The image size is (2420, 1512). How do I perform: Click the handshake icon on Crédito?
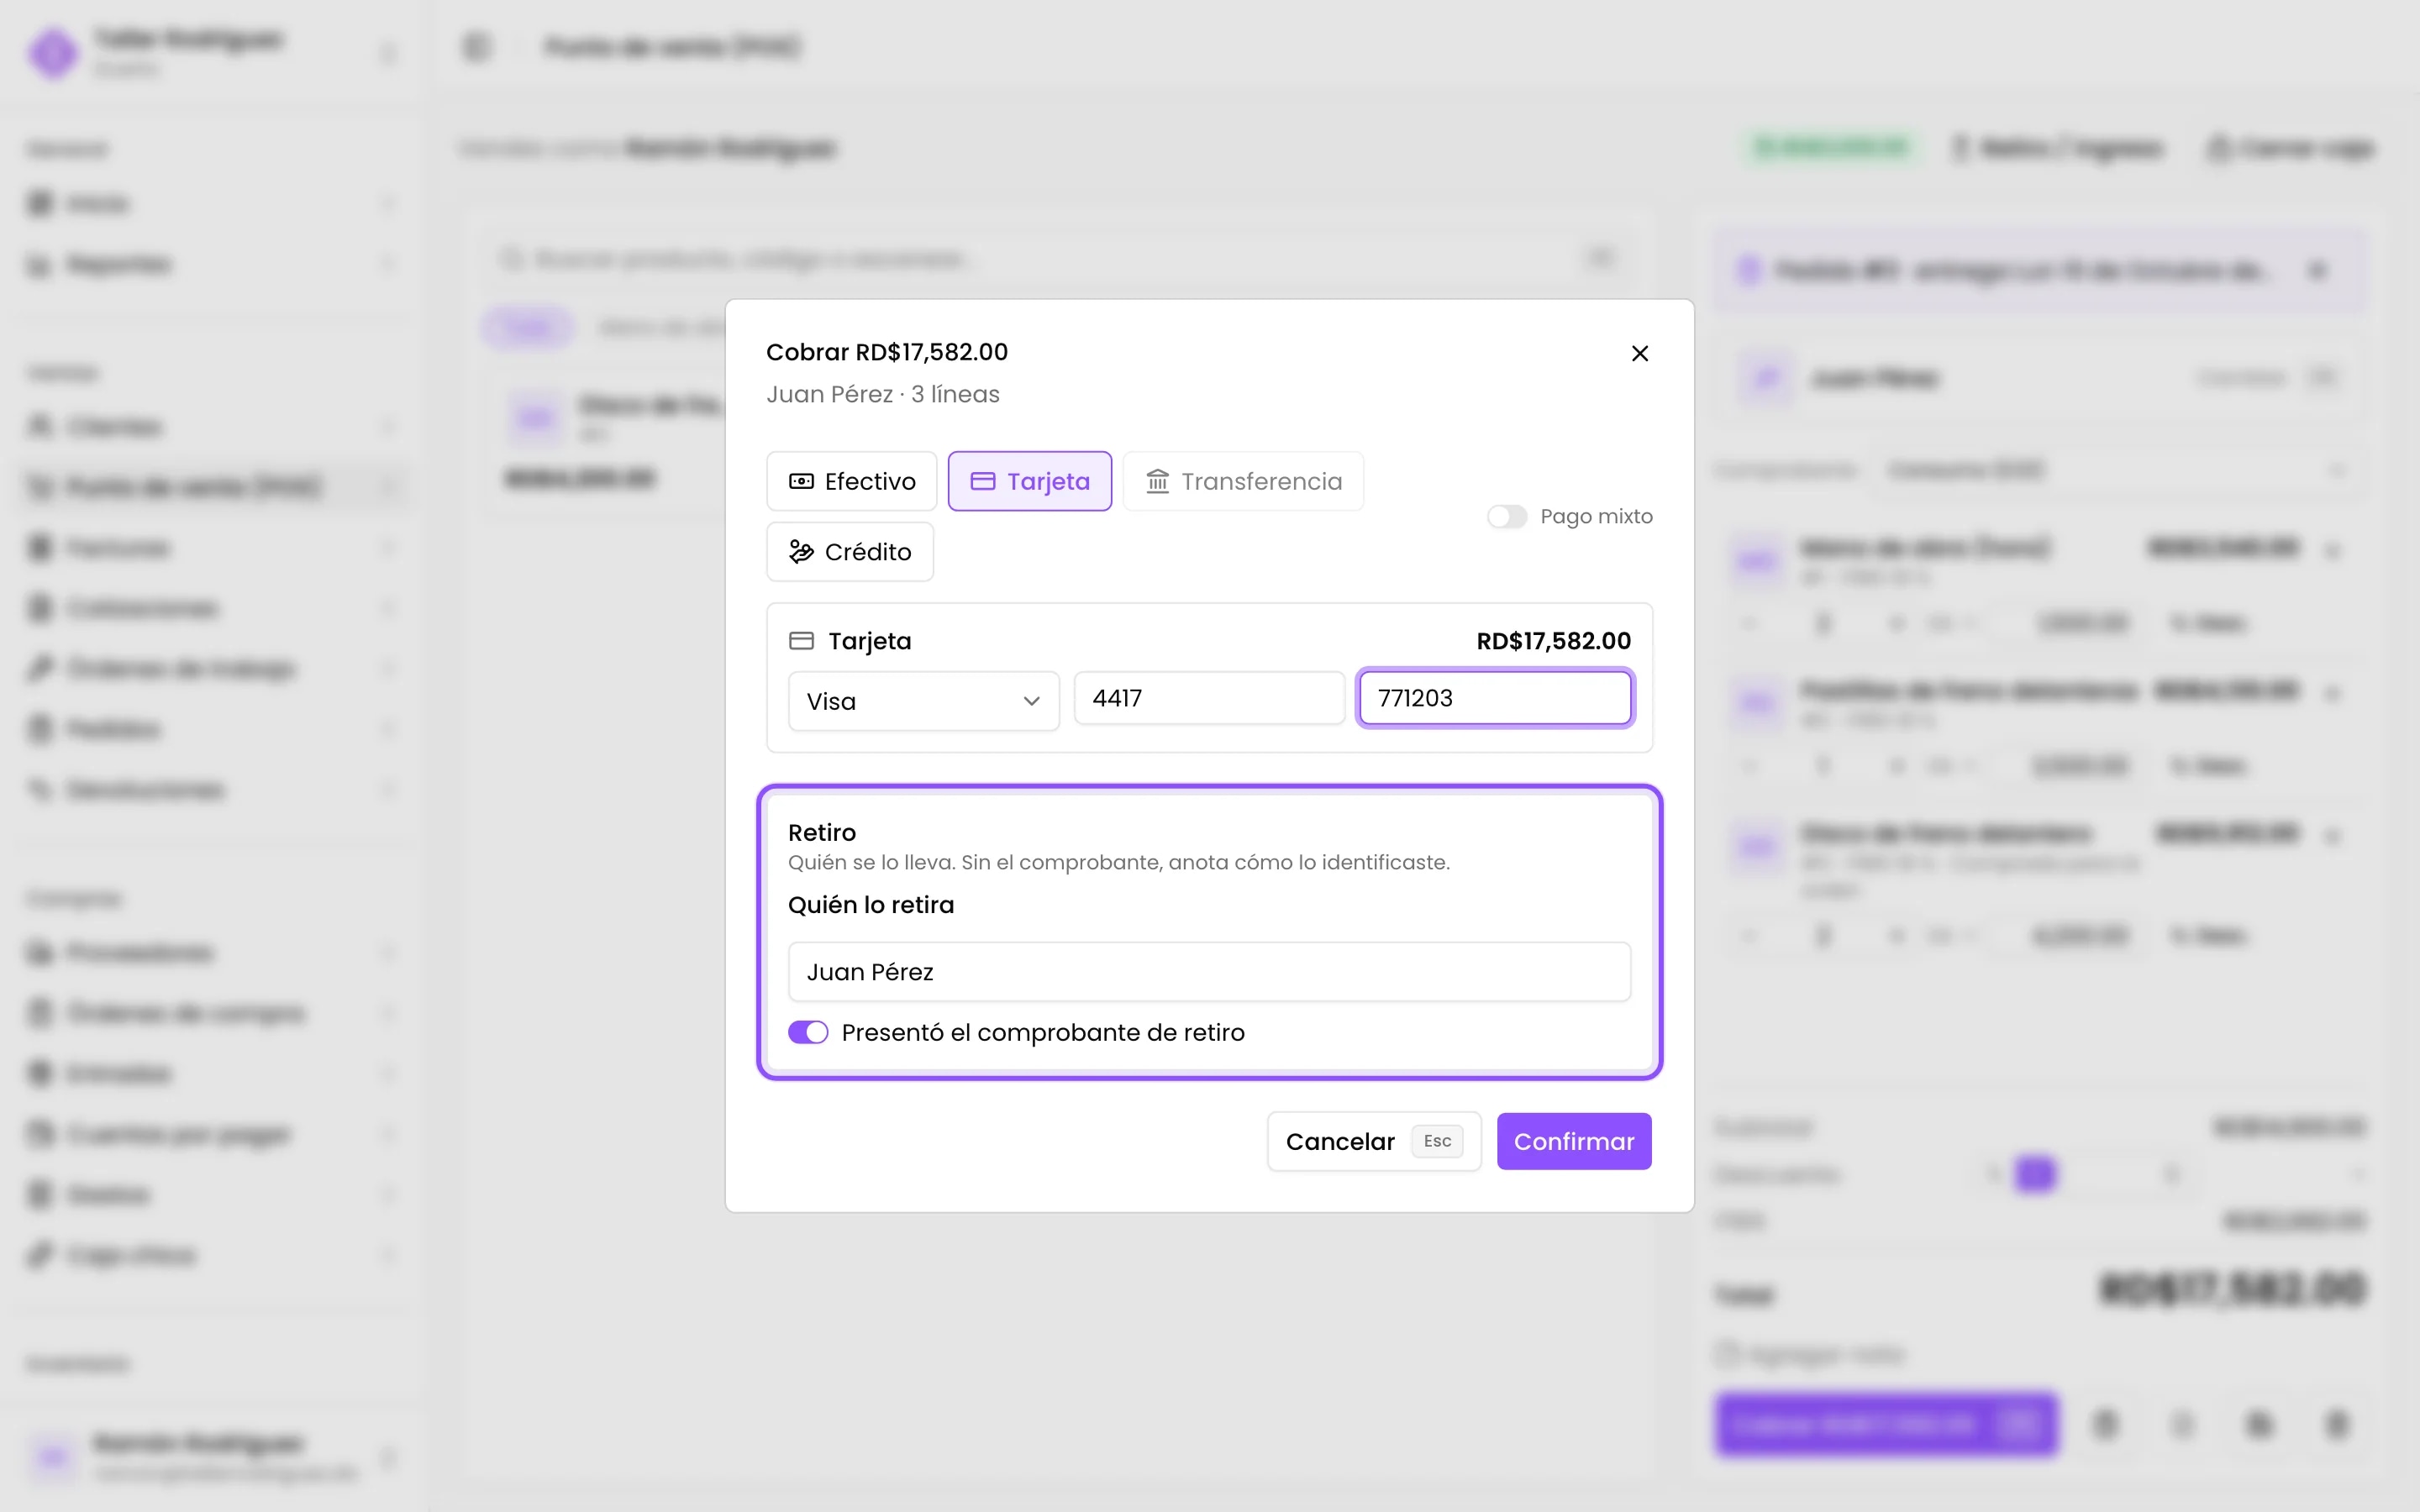801,552
